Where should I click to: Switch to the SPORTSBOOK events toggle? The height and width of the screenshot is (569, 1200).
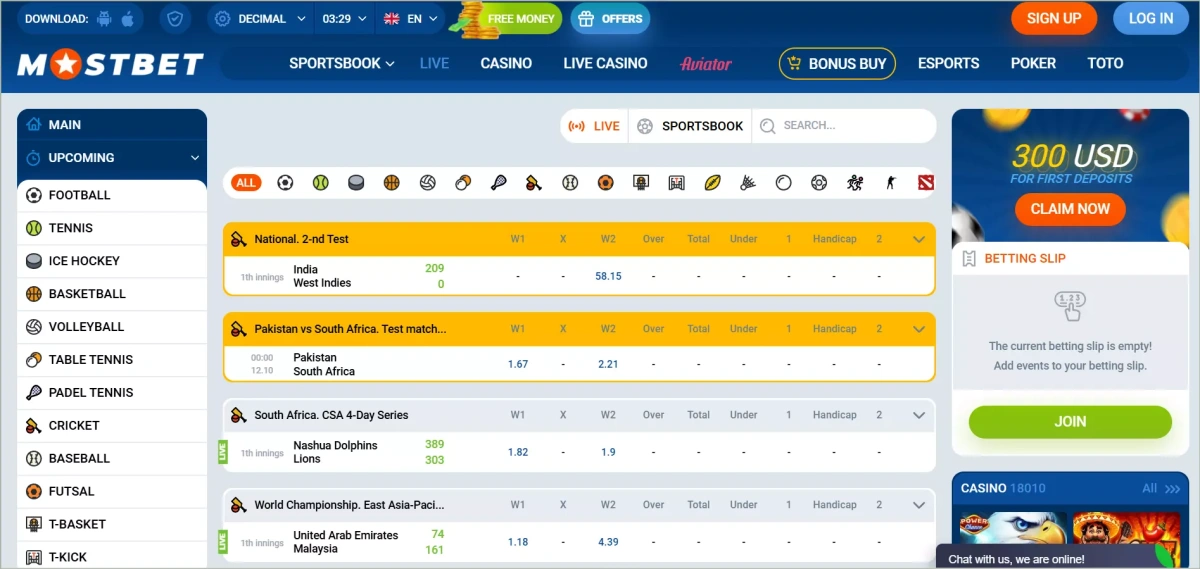coord(691,126)
